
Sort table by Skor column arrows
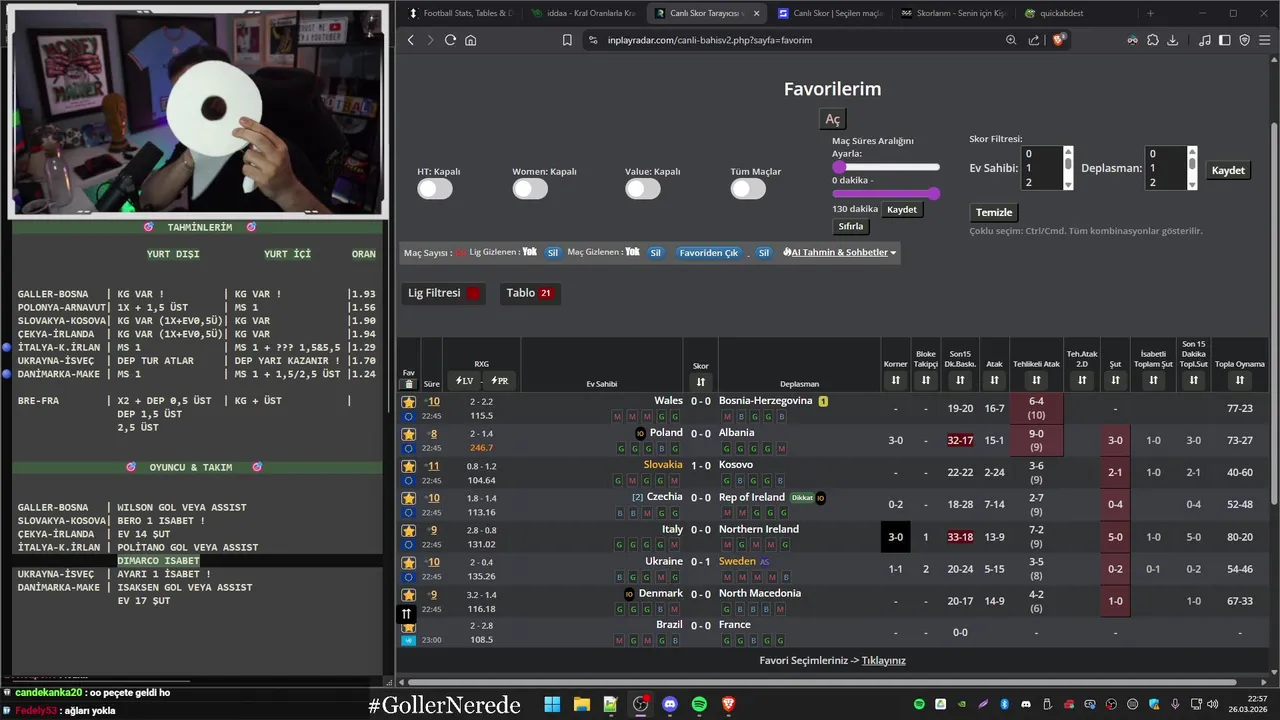tap(701, 382)
